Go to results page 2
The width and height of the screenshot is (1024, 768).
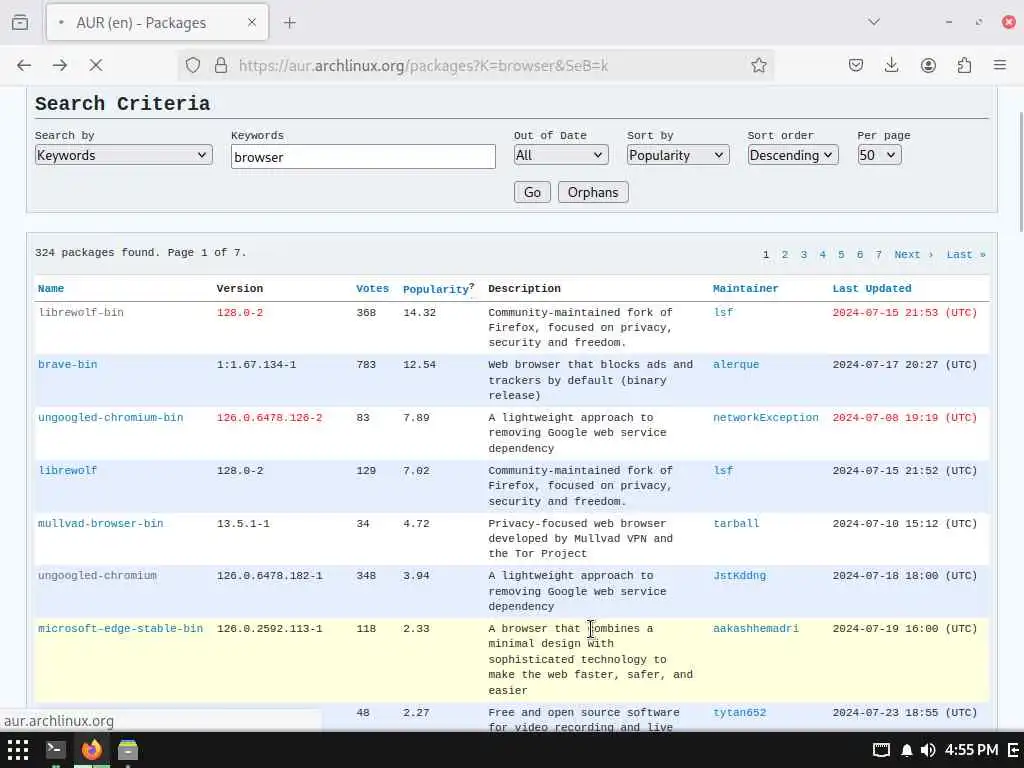(x=785, y=255)
